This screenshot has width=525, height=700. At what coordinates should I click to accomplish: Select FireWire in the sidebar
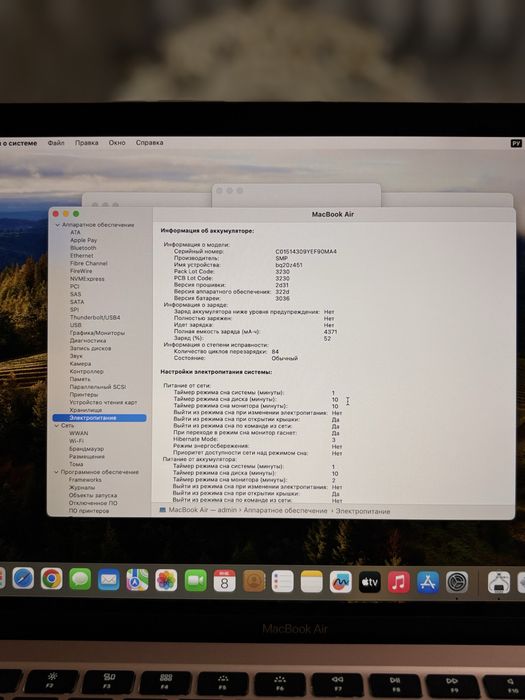click(81, 271)
